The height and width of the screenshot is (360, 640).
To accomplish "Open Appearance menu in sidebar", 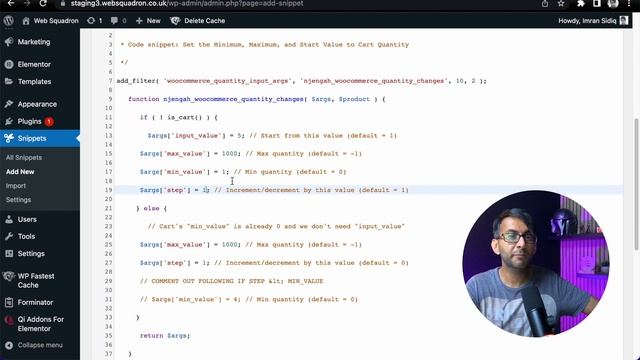I will pyautogui.click(x=37, y=104).
